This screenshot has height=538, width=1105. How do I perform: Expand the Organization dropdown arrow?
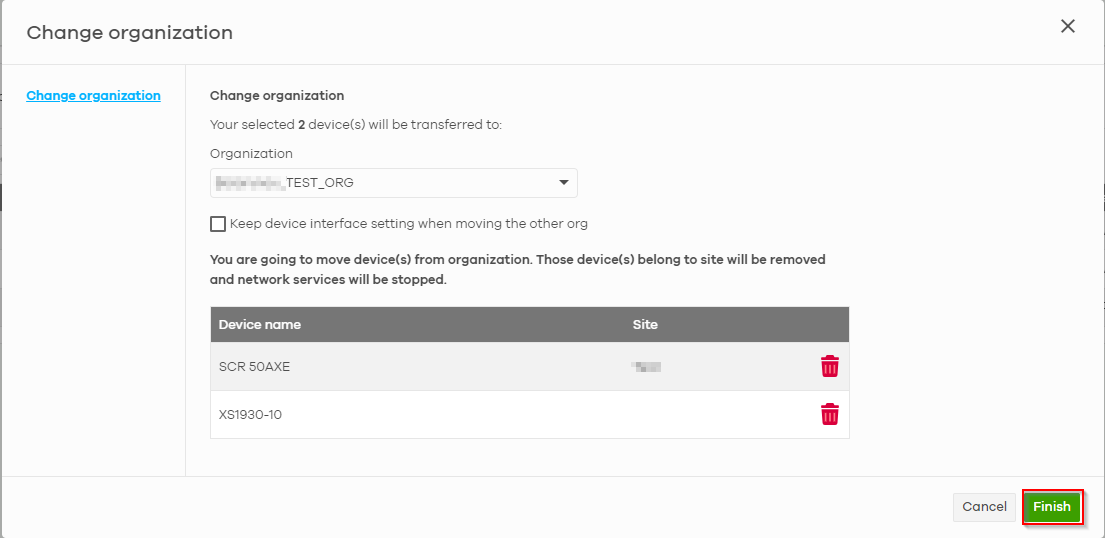point(564,183)
